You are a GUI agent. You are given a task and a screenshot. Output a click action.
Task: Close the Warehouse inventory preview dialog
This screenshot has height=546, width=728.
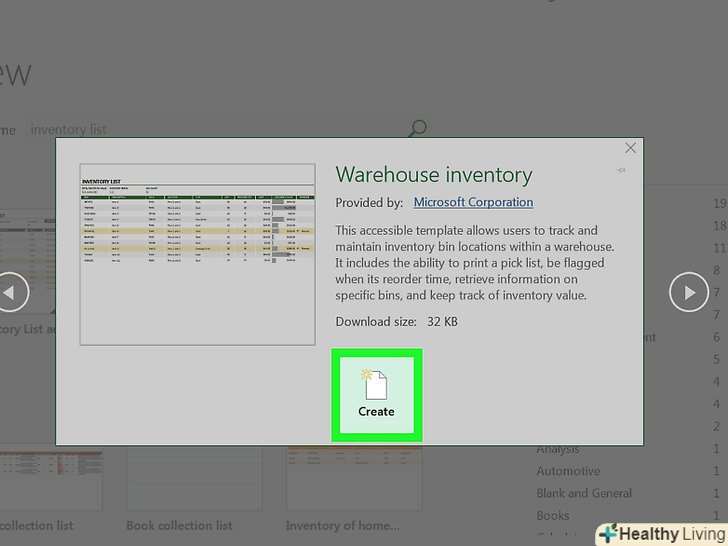[630, 148]
